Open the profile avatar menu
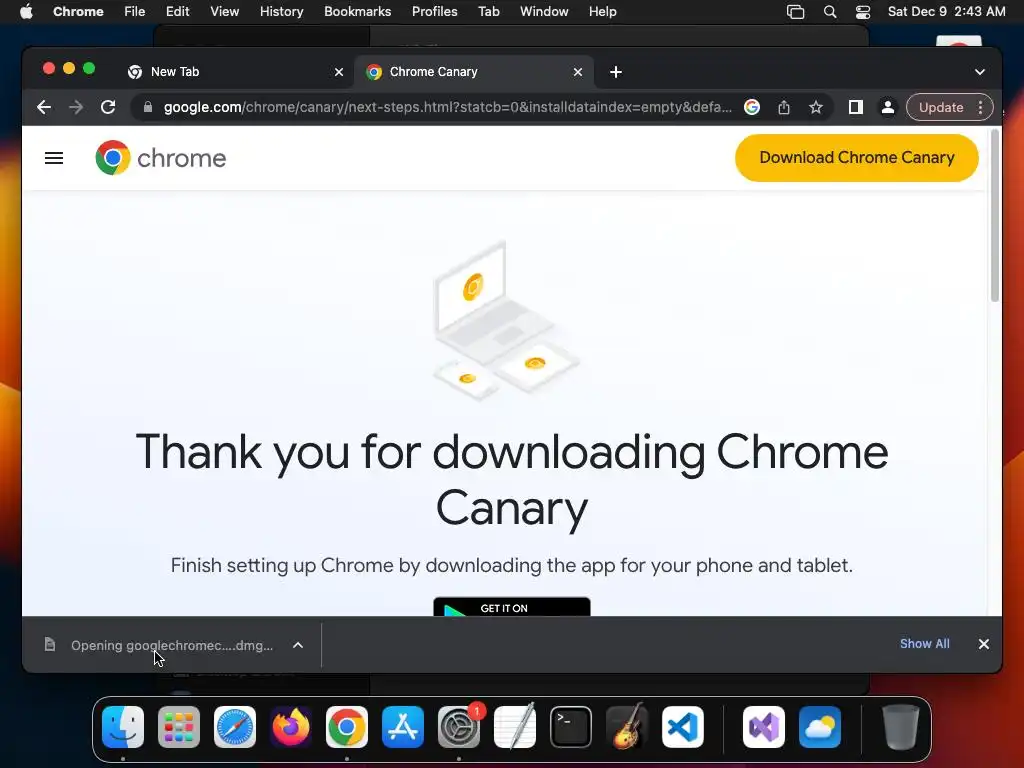 (888, 107)
